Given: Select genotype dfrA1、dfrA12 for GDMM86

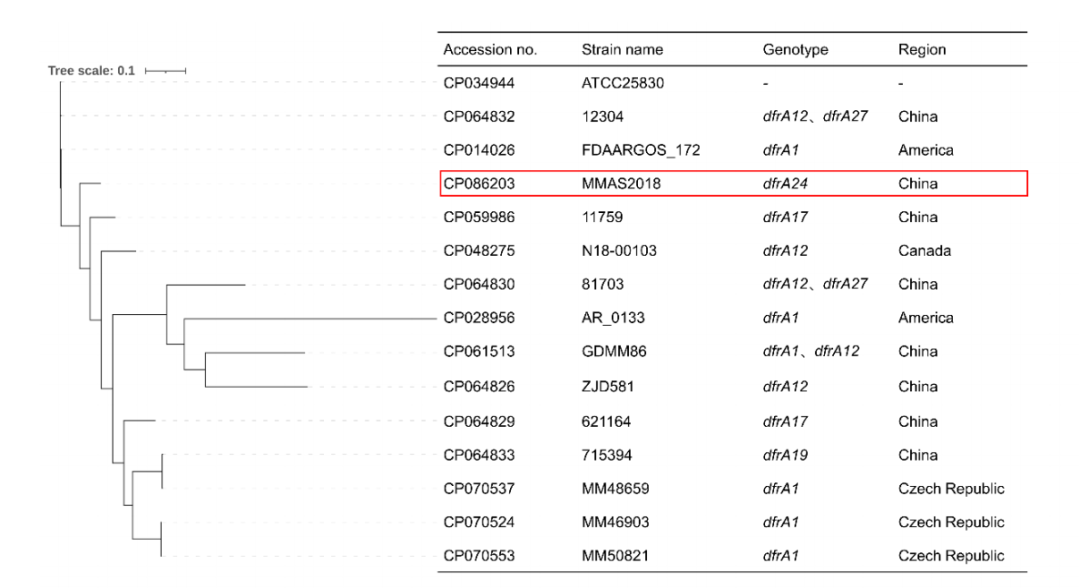Looking at the screenshot, I should pyautogui.click(x=806, y=353).
